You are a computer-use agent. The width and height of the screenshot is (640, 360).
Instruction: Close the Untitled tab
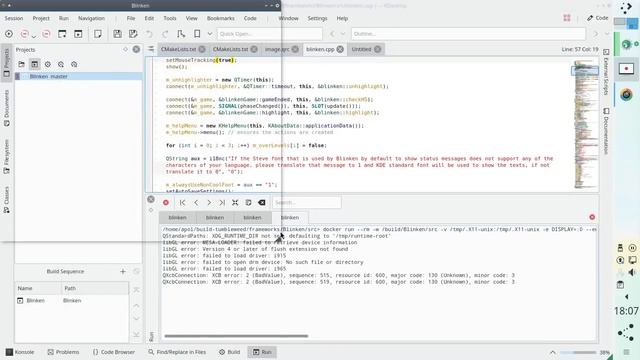378,49
